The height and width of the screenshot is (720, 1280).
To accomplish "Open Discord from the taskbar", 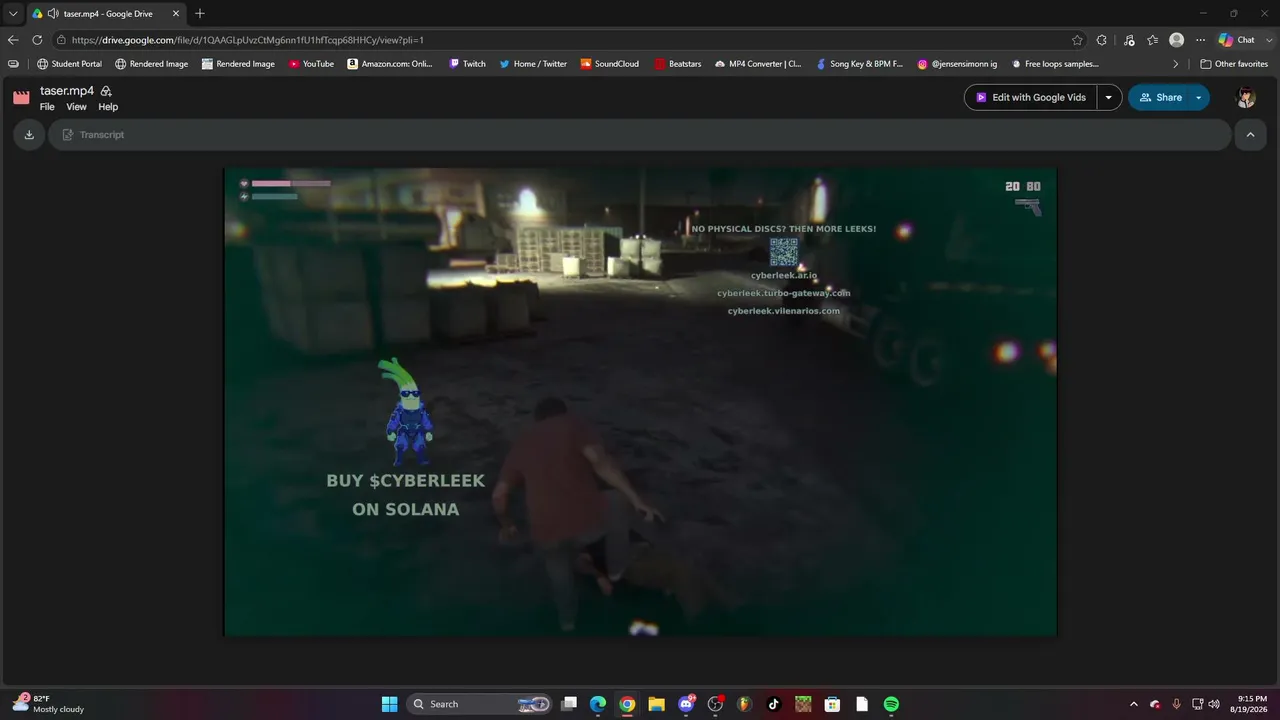I will click(686, 704).
